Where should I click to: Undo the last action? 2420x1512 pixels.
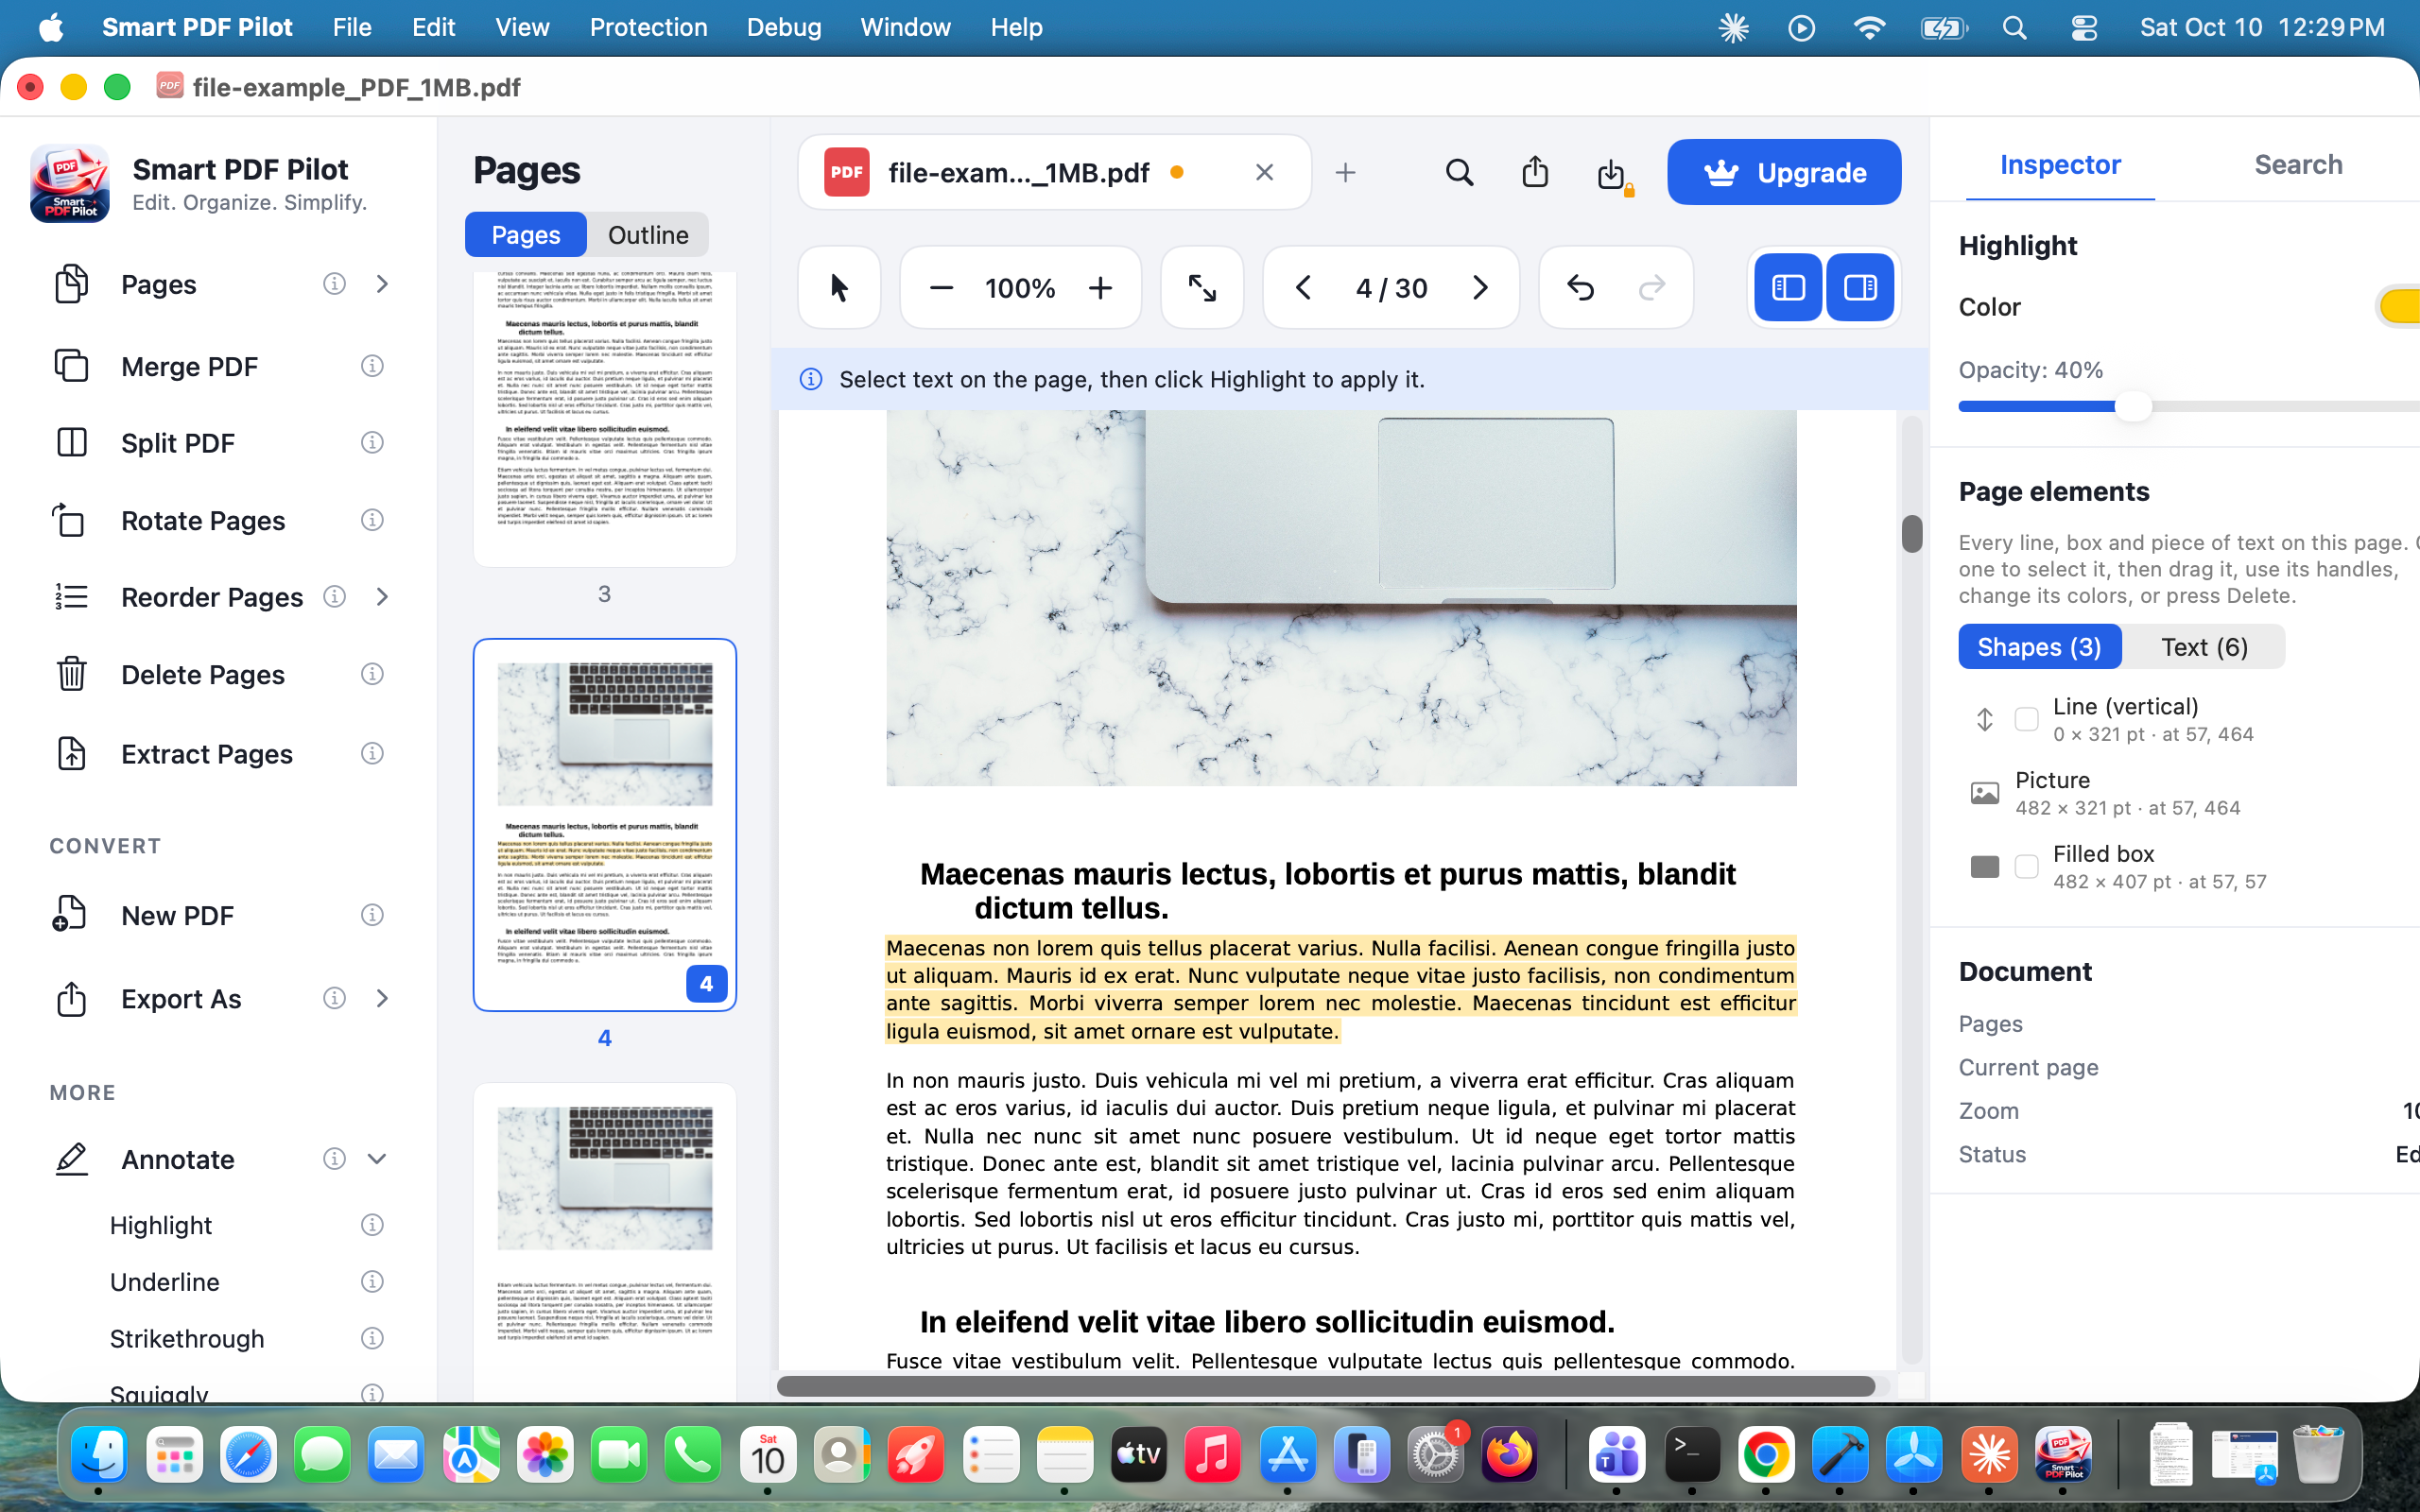[x=1580, y=288]
